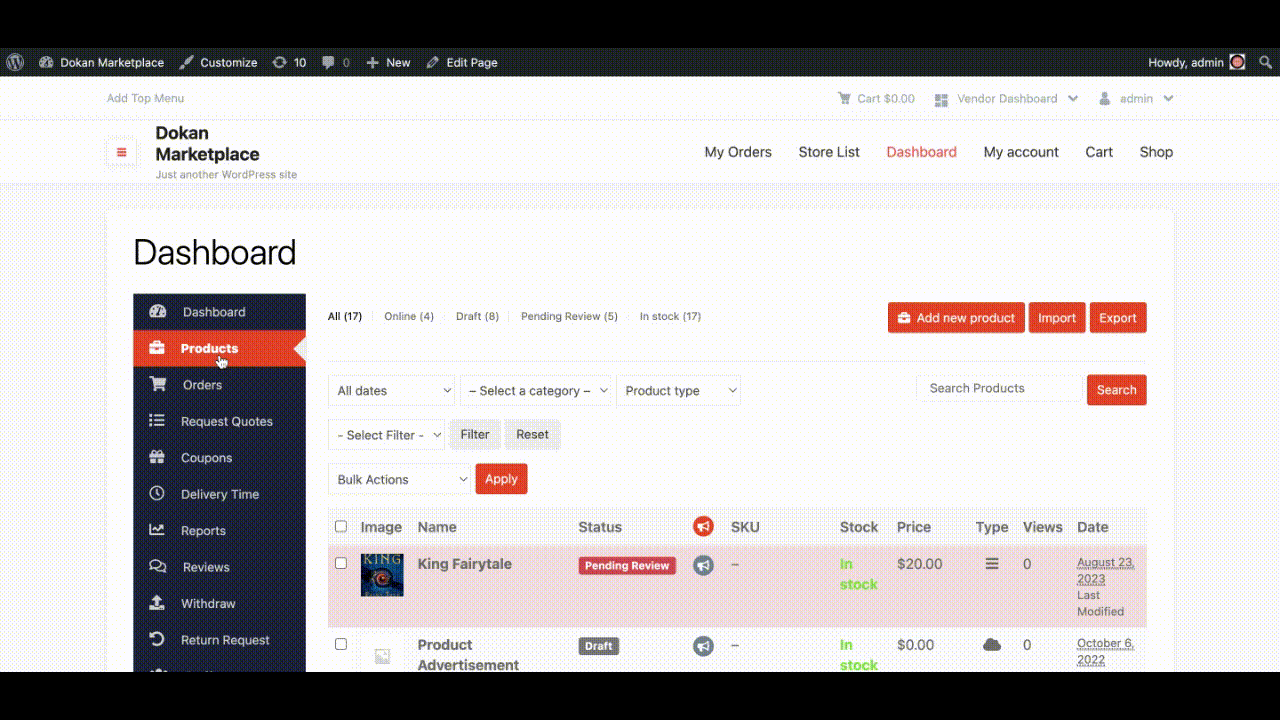
Task: Click the megaphone icon in King Fairytale row
Action: click(x=704, y=565)
